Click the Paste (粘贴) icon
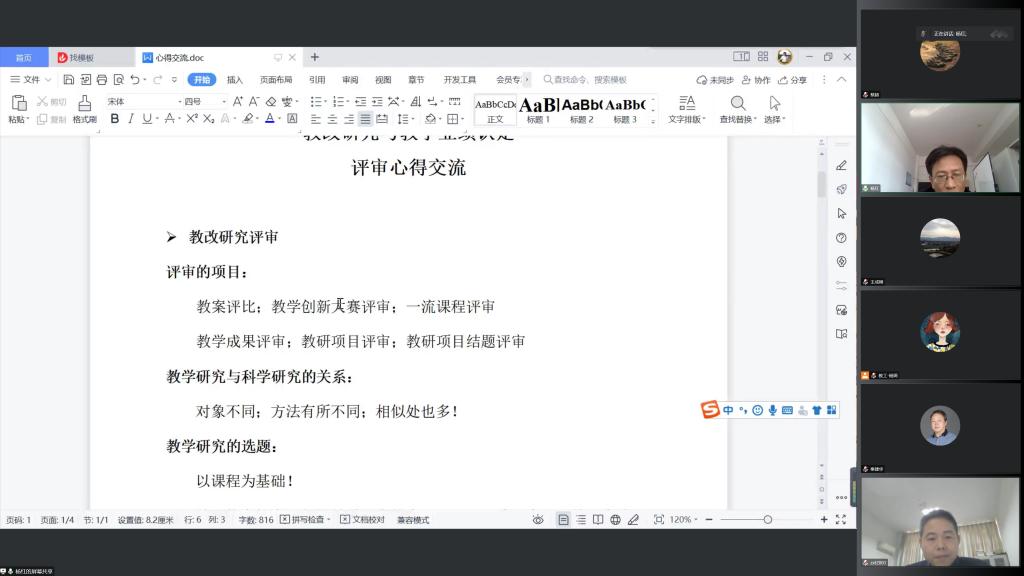Screen dimensions: 1024x576 [18, 108]
